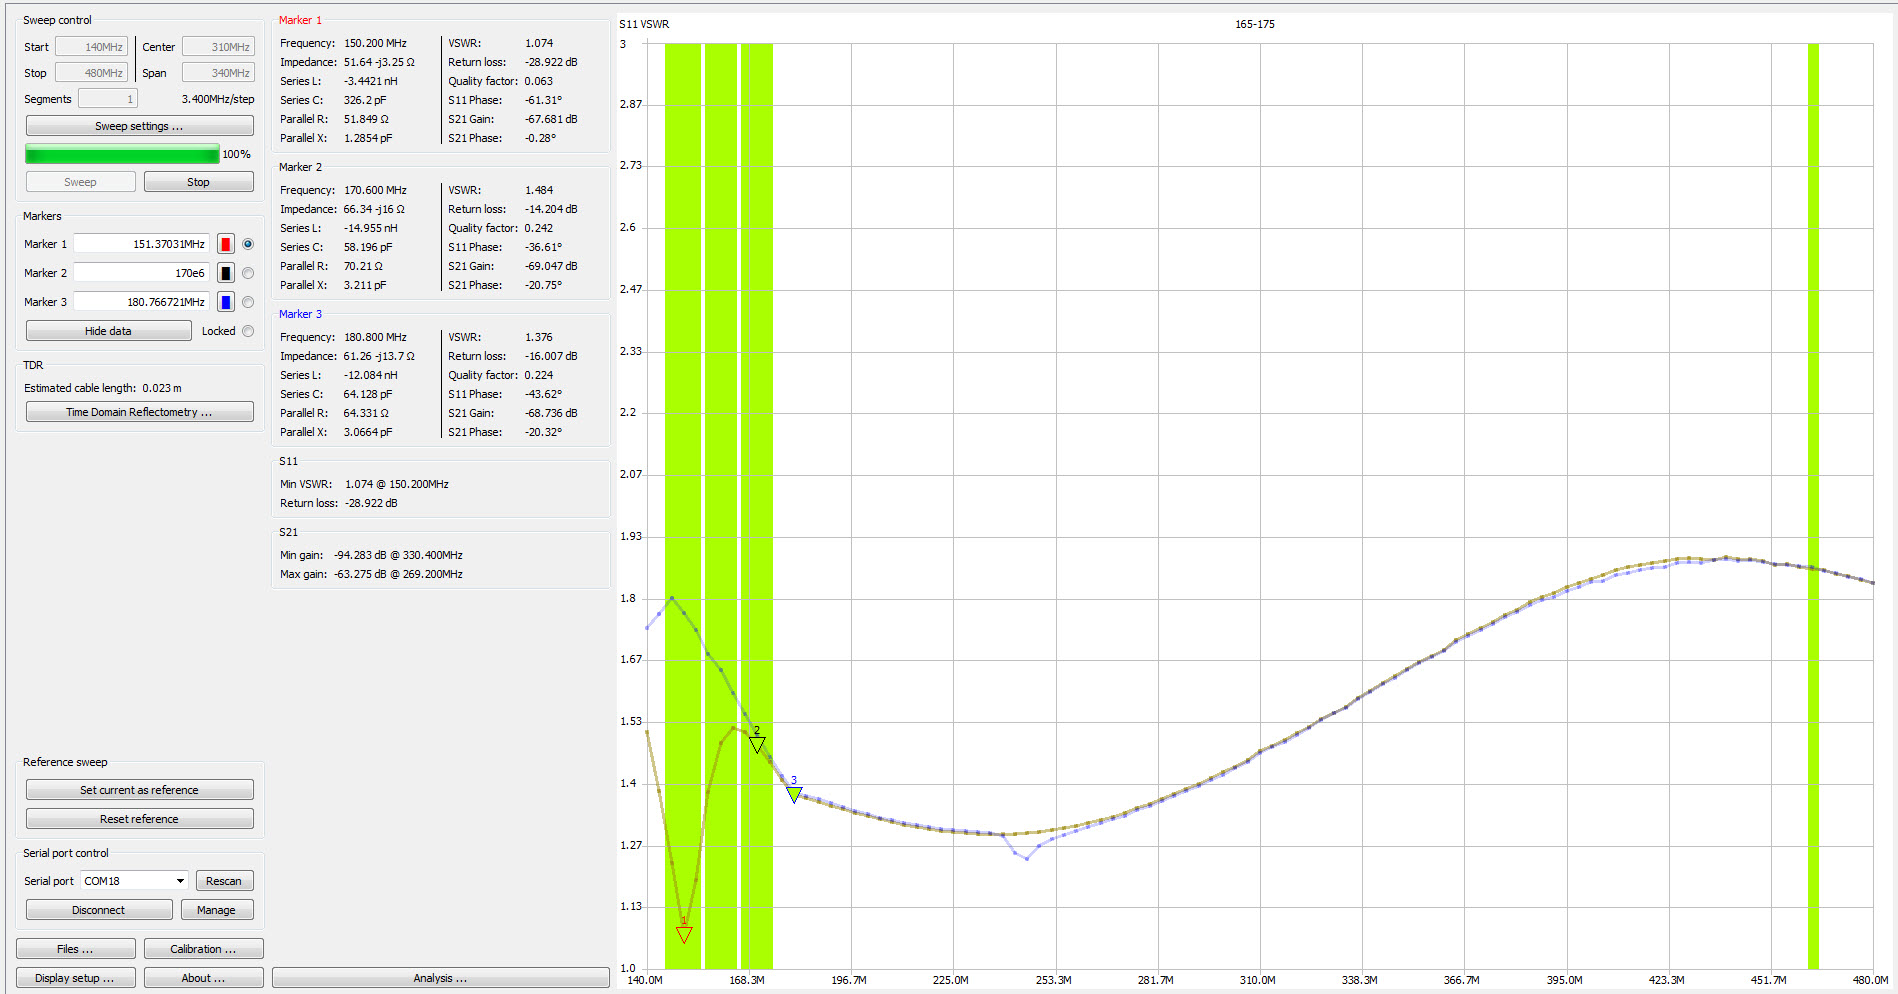This screenshot has height=994, width=1898.
Task: Set current sweep as reference
Action: 139,790
